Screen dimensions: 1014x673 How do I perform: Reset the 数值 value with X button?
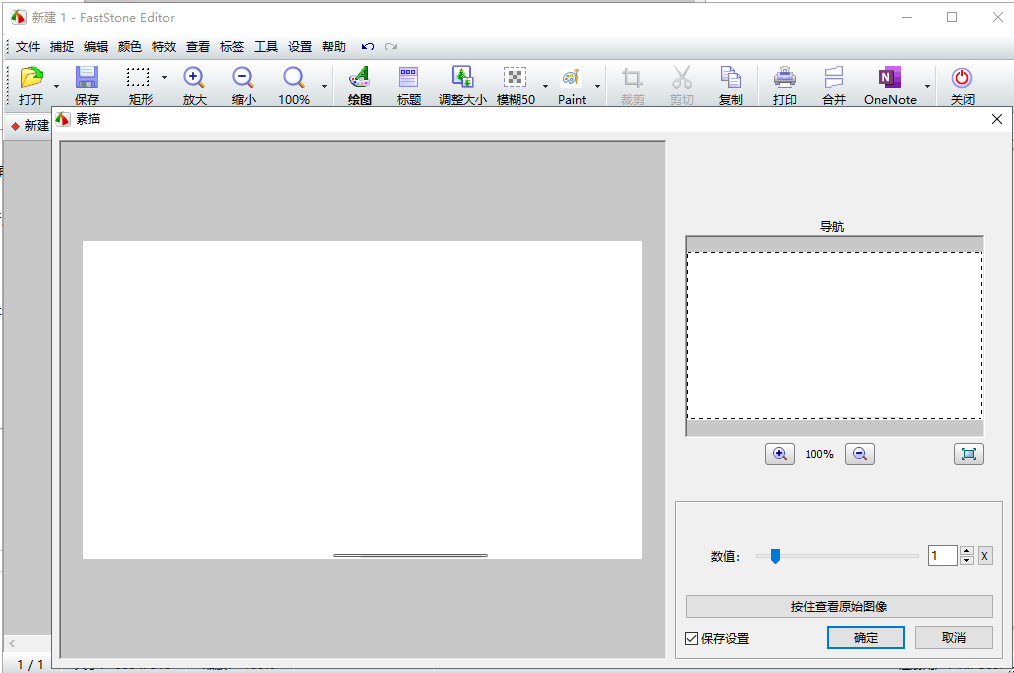pos(984,556)
